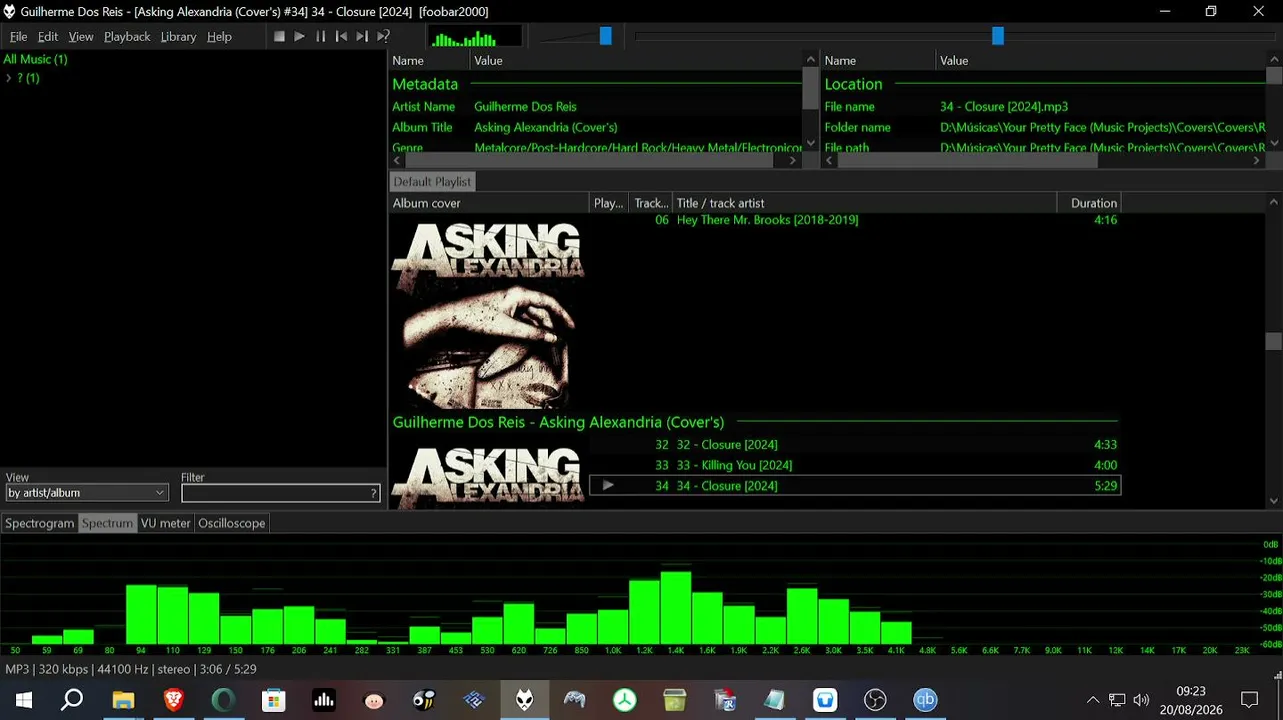This screenshot has height=720, width=1283.
Task: Switch to the Spectrogram tab
Action: (40, 523)
